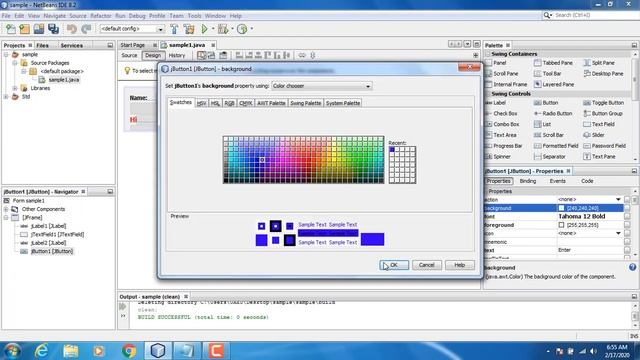This screenshot has height=360, width=640.
Task: Open the Refactor menu
Action: [x=100, y=16]
